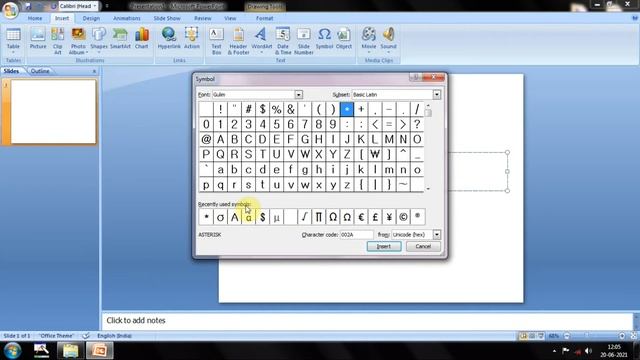Open the Font dropdown in Symbol dialog
The height and width of the screenshot is (360, 640).
coord(298,95)
